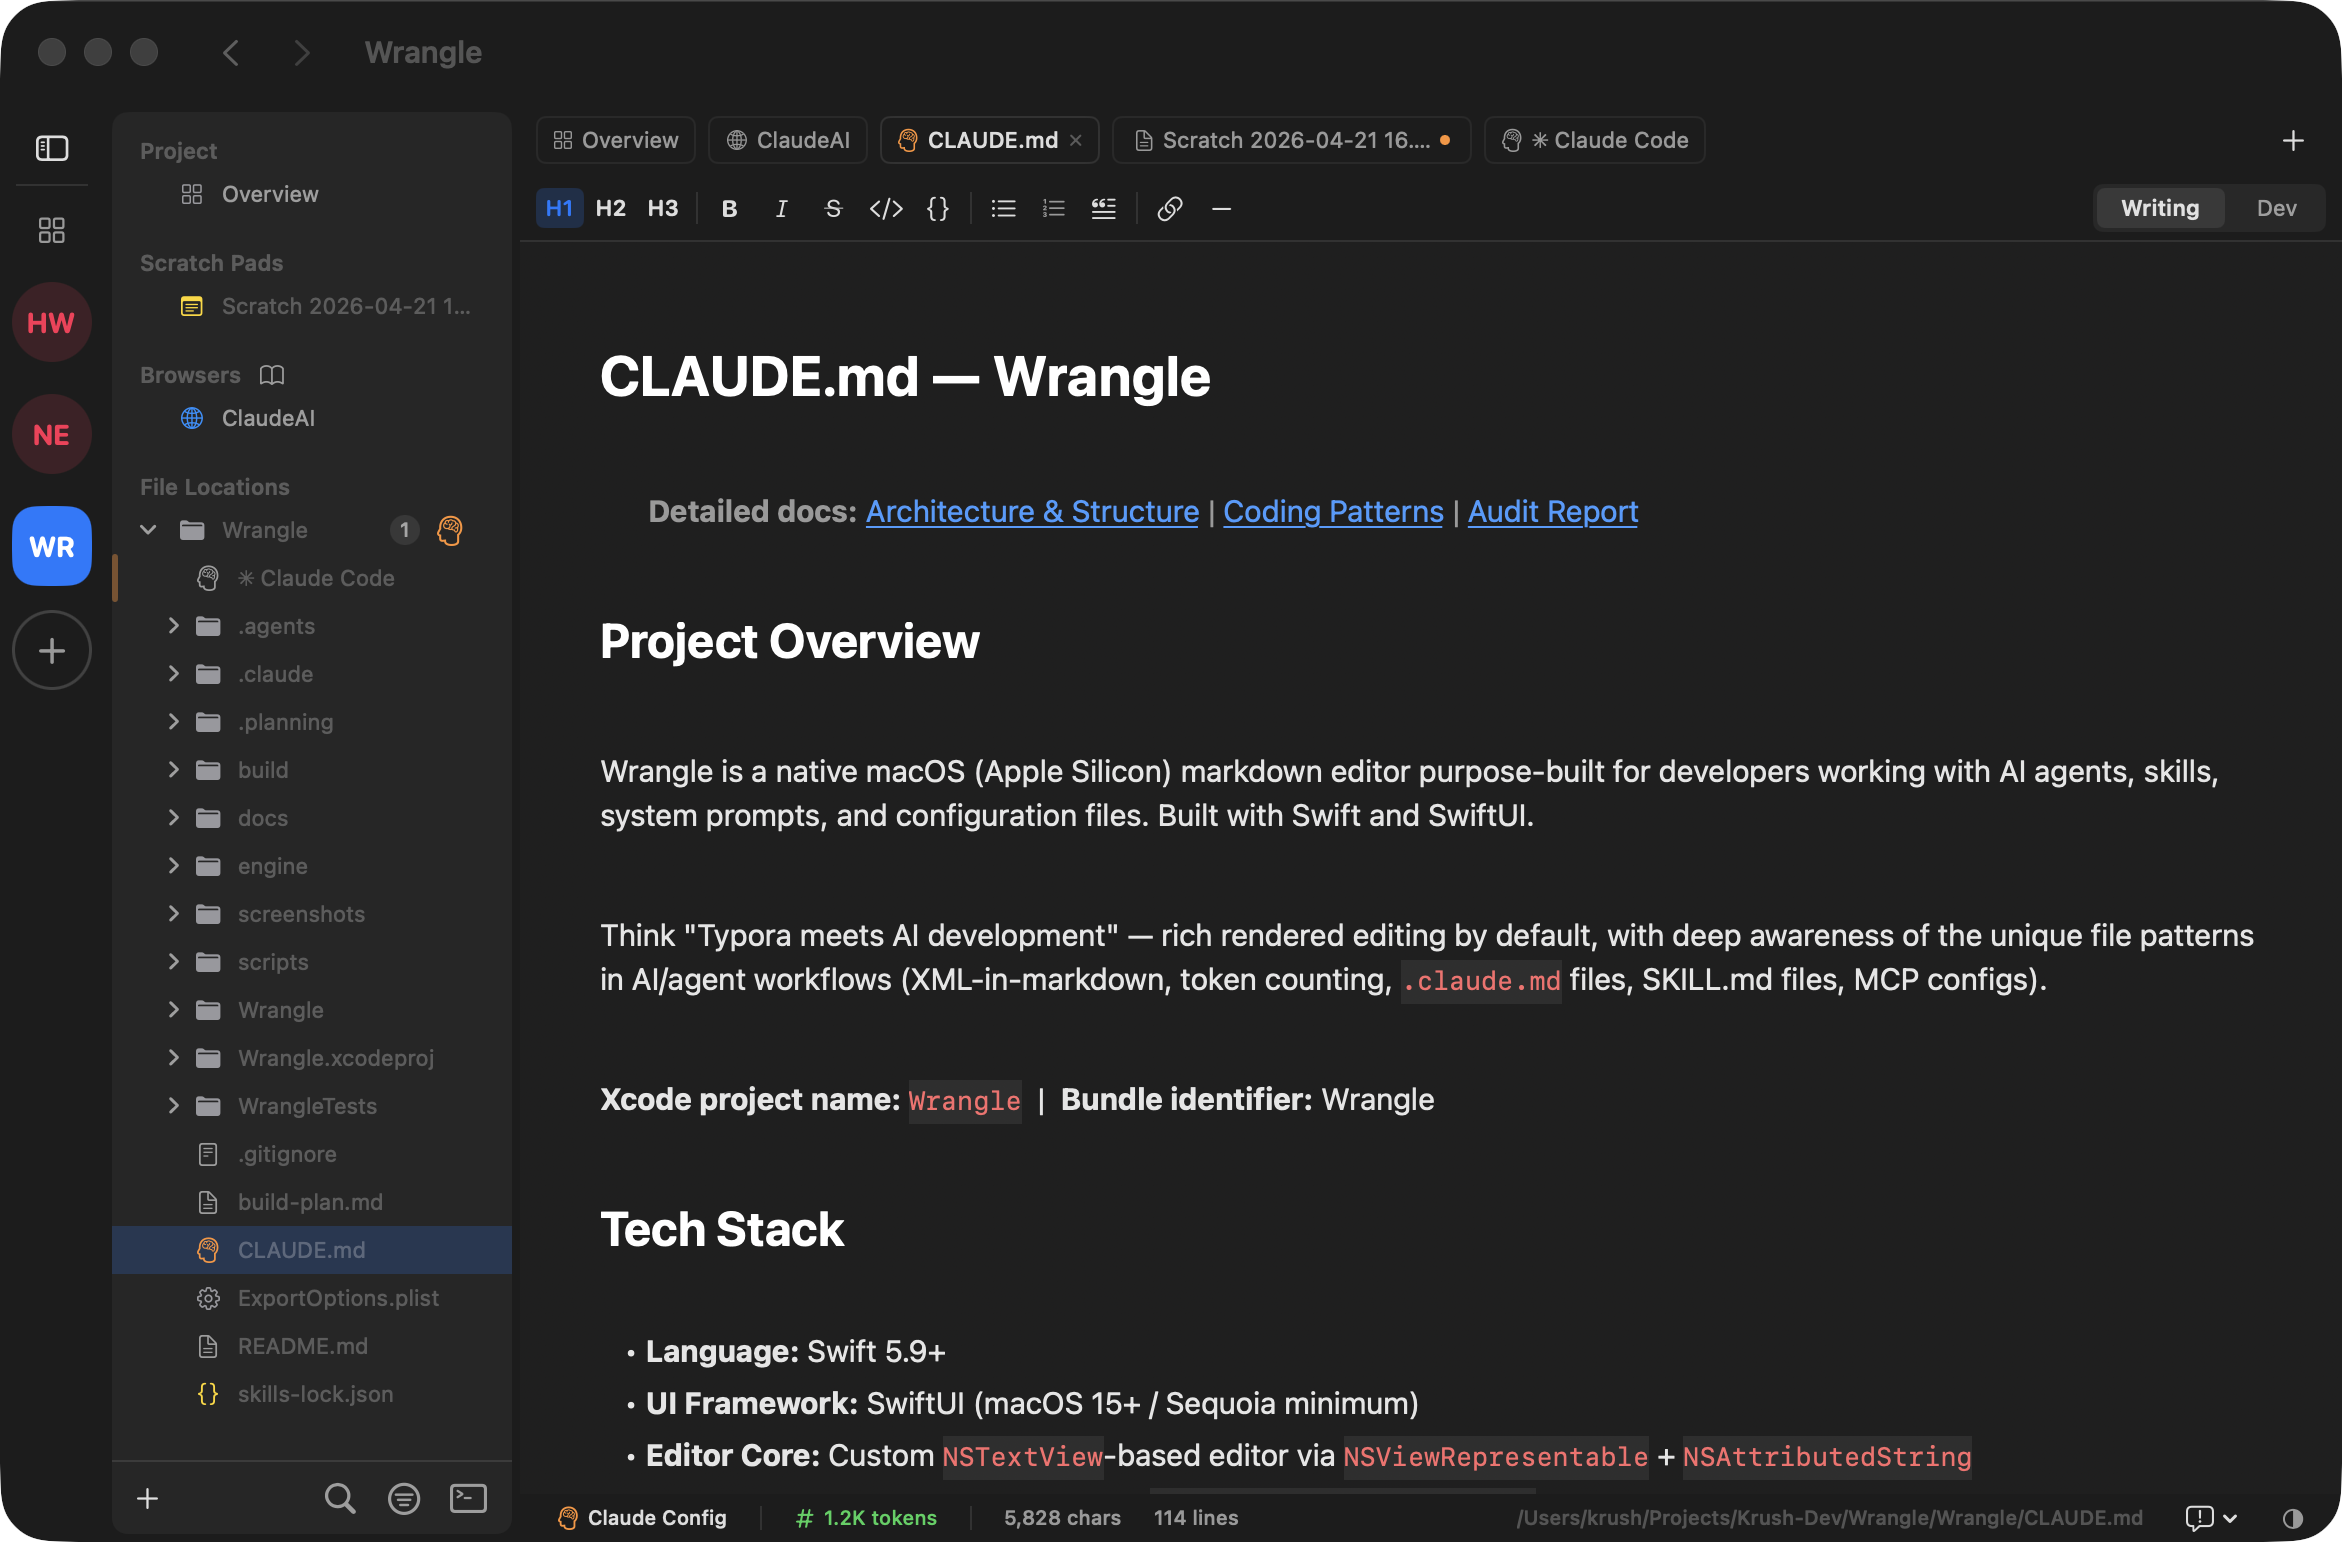Apply H3 heading formatting
Screen dimensions: 2342x1542
point(663,208)
